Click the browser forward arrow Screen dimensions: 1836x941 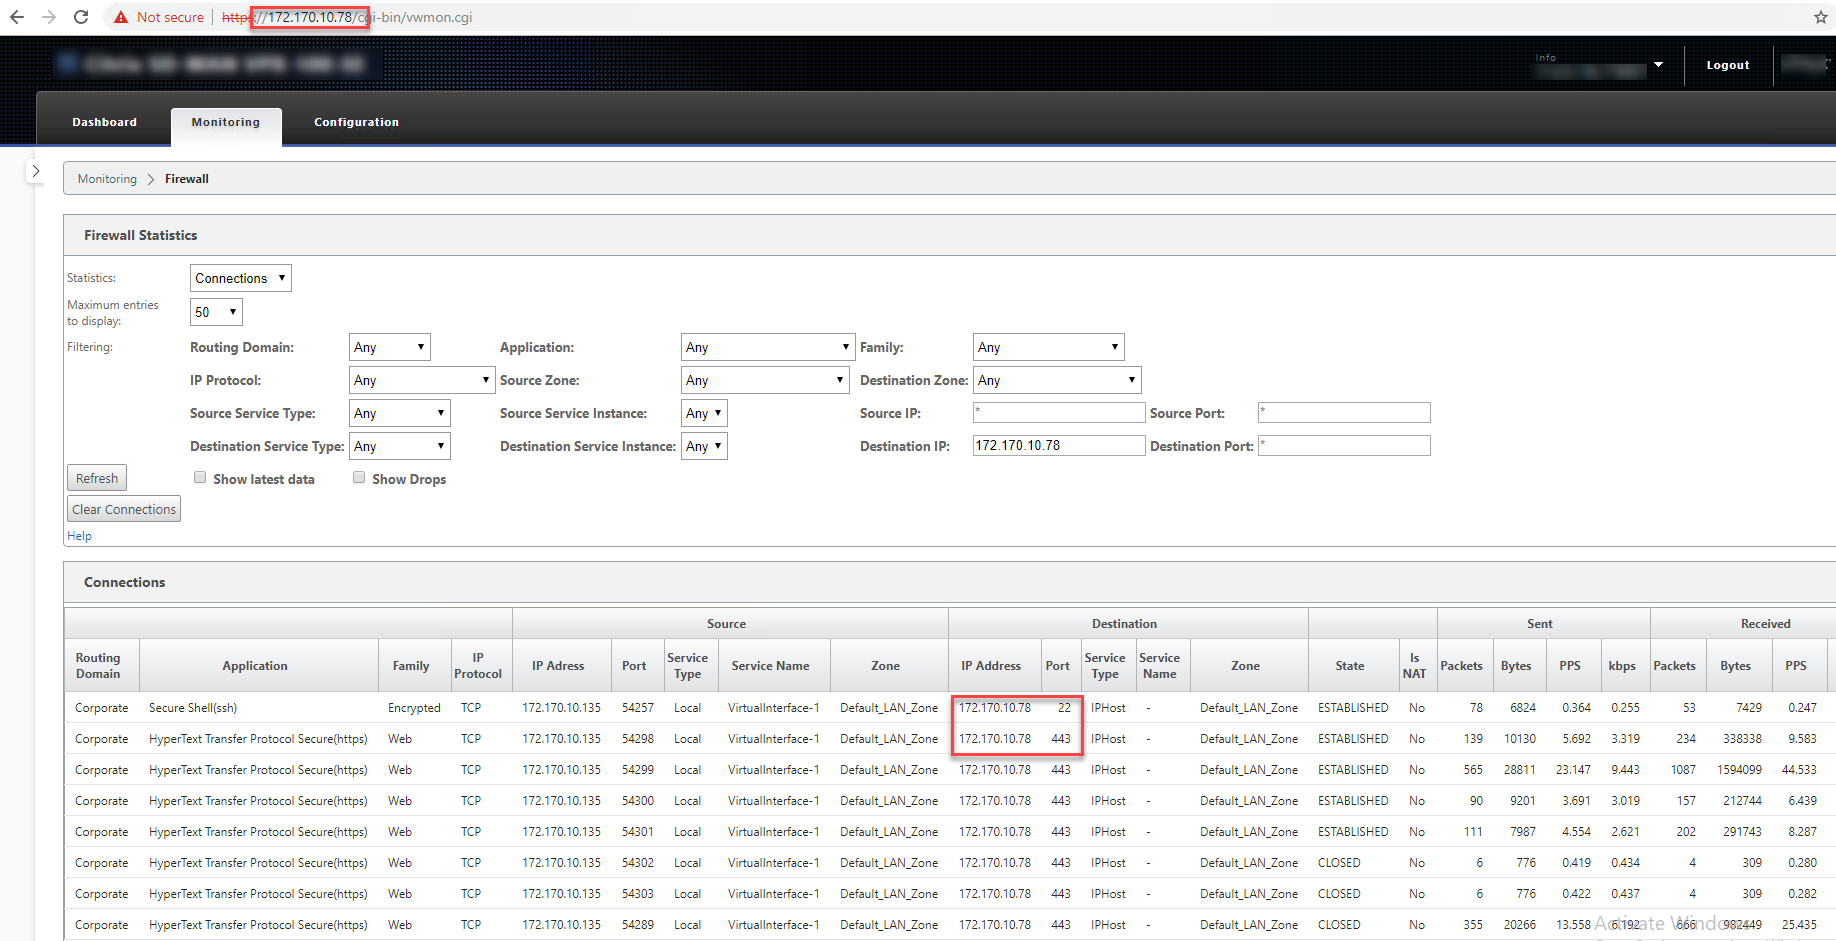(49, 17)
